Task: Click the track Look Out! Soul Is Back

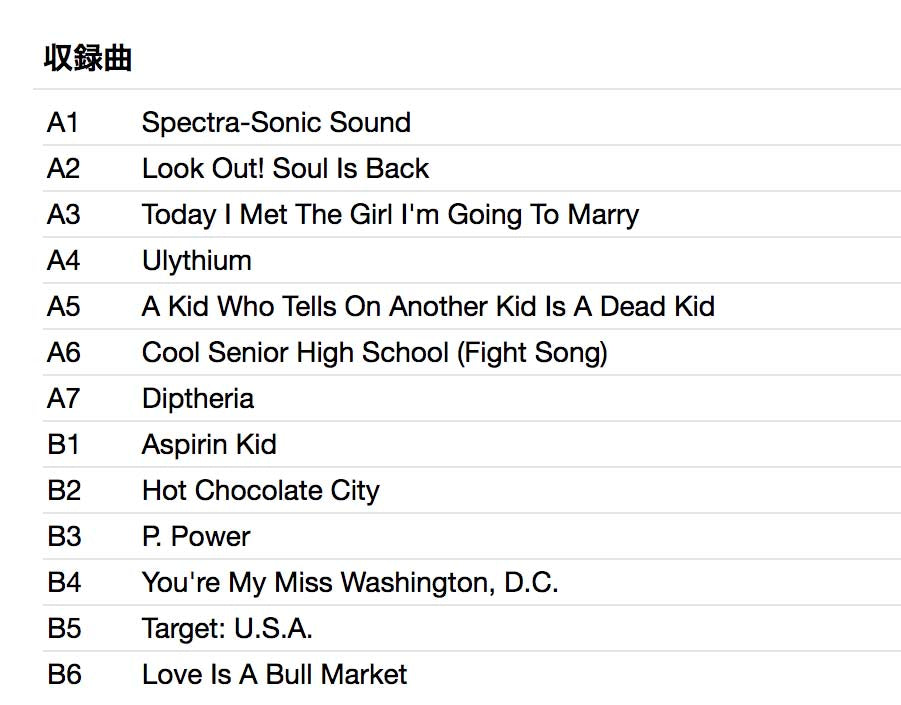Action: coord(285,168)
